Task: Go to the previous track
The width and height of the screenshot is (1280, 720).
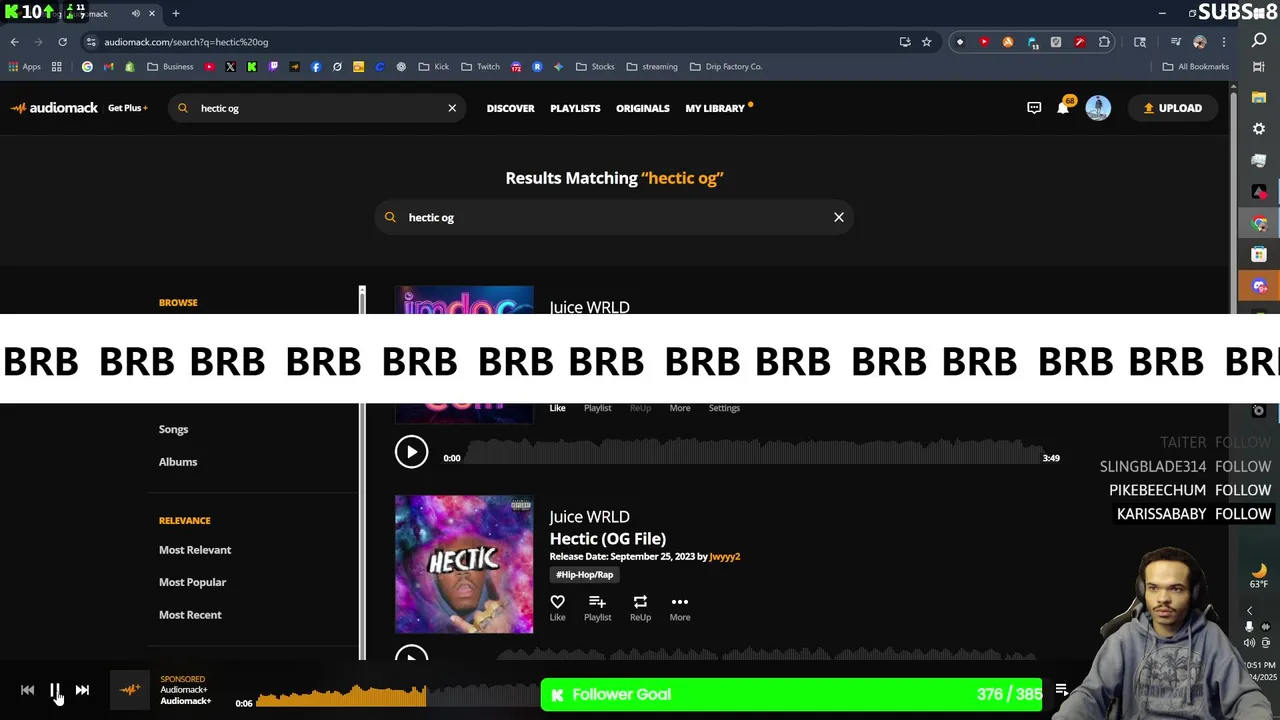Action: tap(27, 690)
